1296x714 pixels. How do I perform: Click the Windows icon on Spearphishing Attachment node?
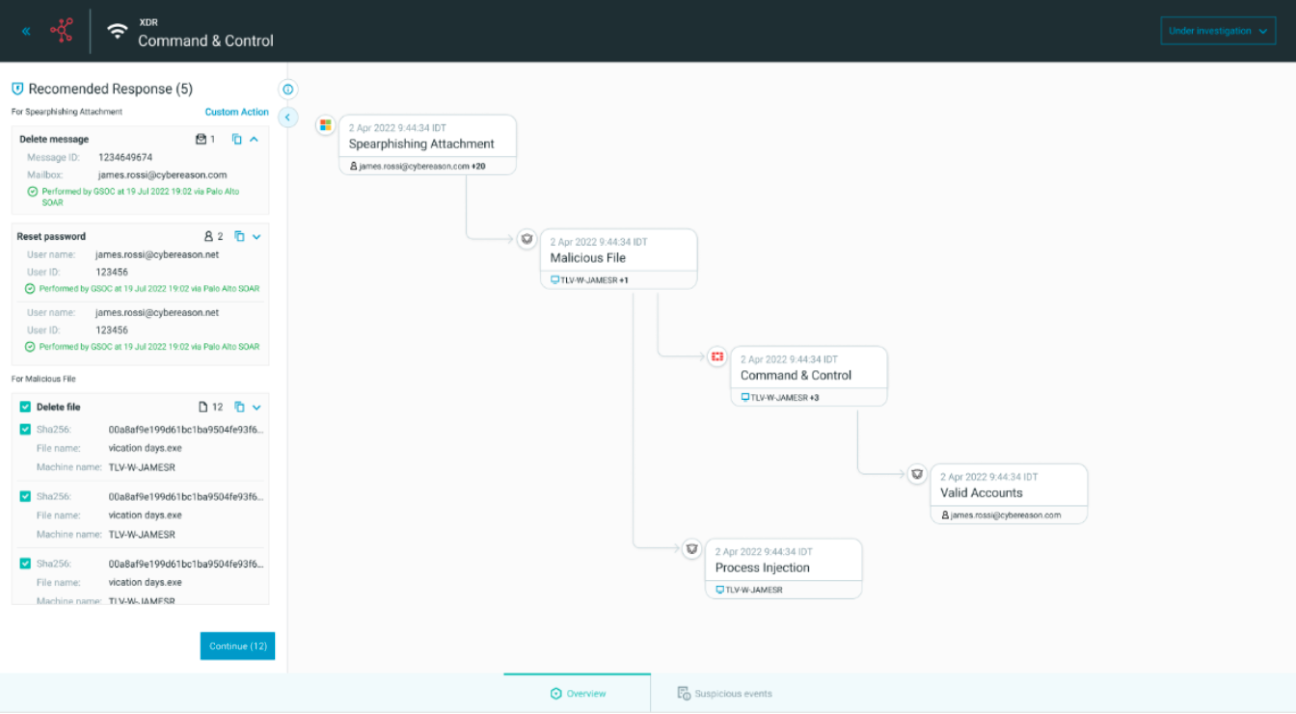tap(325, 125)
